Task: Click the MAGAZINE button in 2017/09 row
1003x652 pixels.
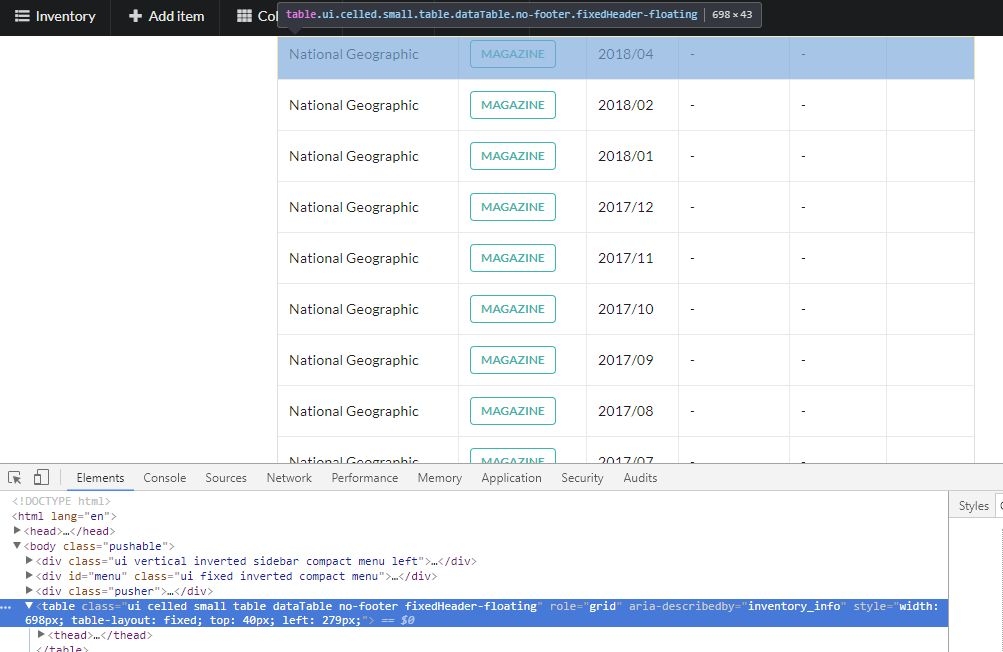Action: click(x=513, y=360)
